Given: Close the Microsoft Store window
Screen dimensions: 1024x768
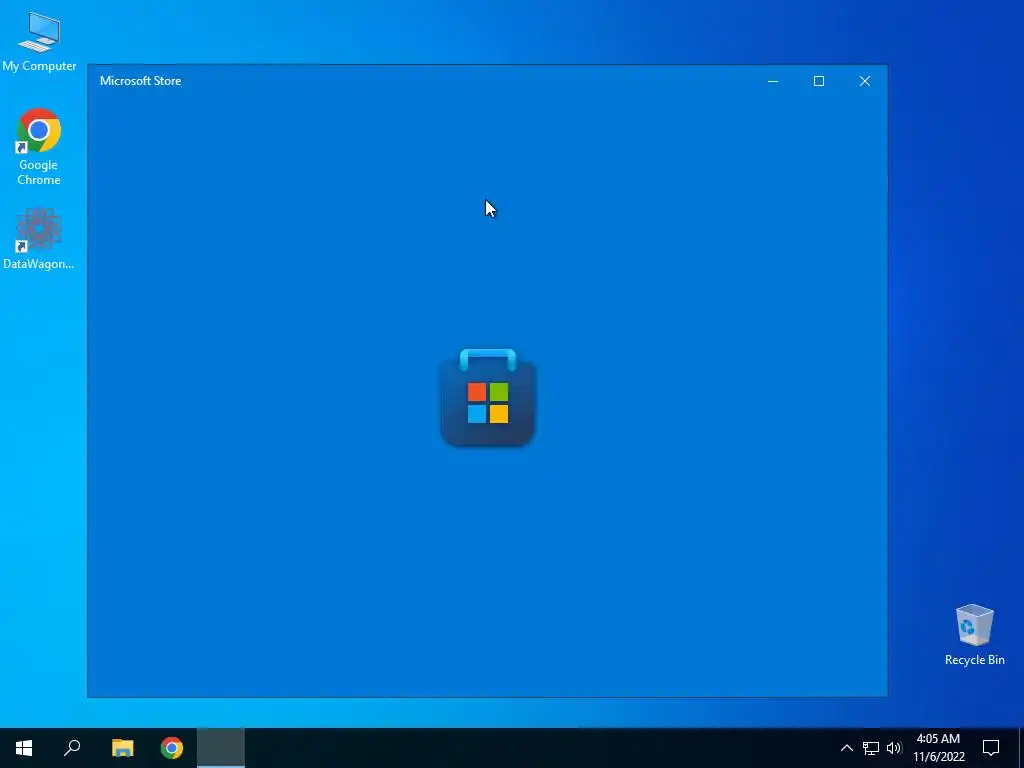Looking at the screenshot, I should 865,81.
